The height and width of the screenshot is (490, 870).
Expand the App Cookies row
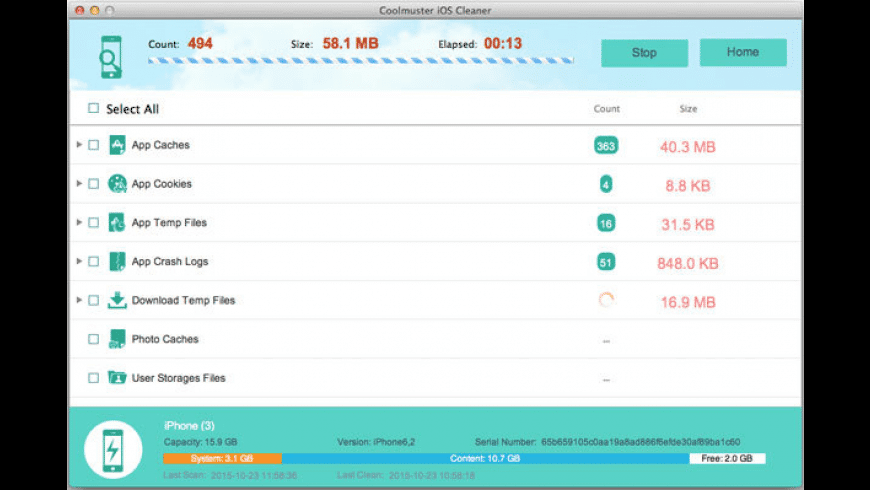coord(79,183)
